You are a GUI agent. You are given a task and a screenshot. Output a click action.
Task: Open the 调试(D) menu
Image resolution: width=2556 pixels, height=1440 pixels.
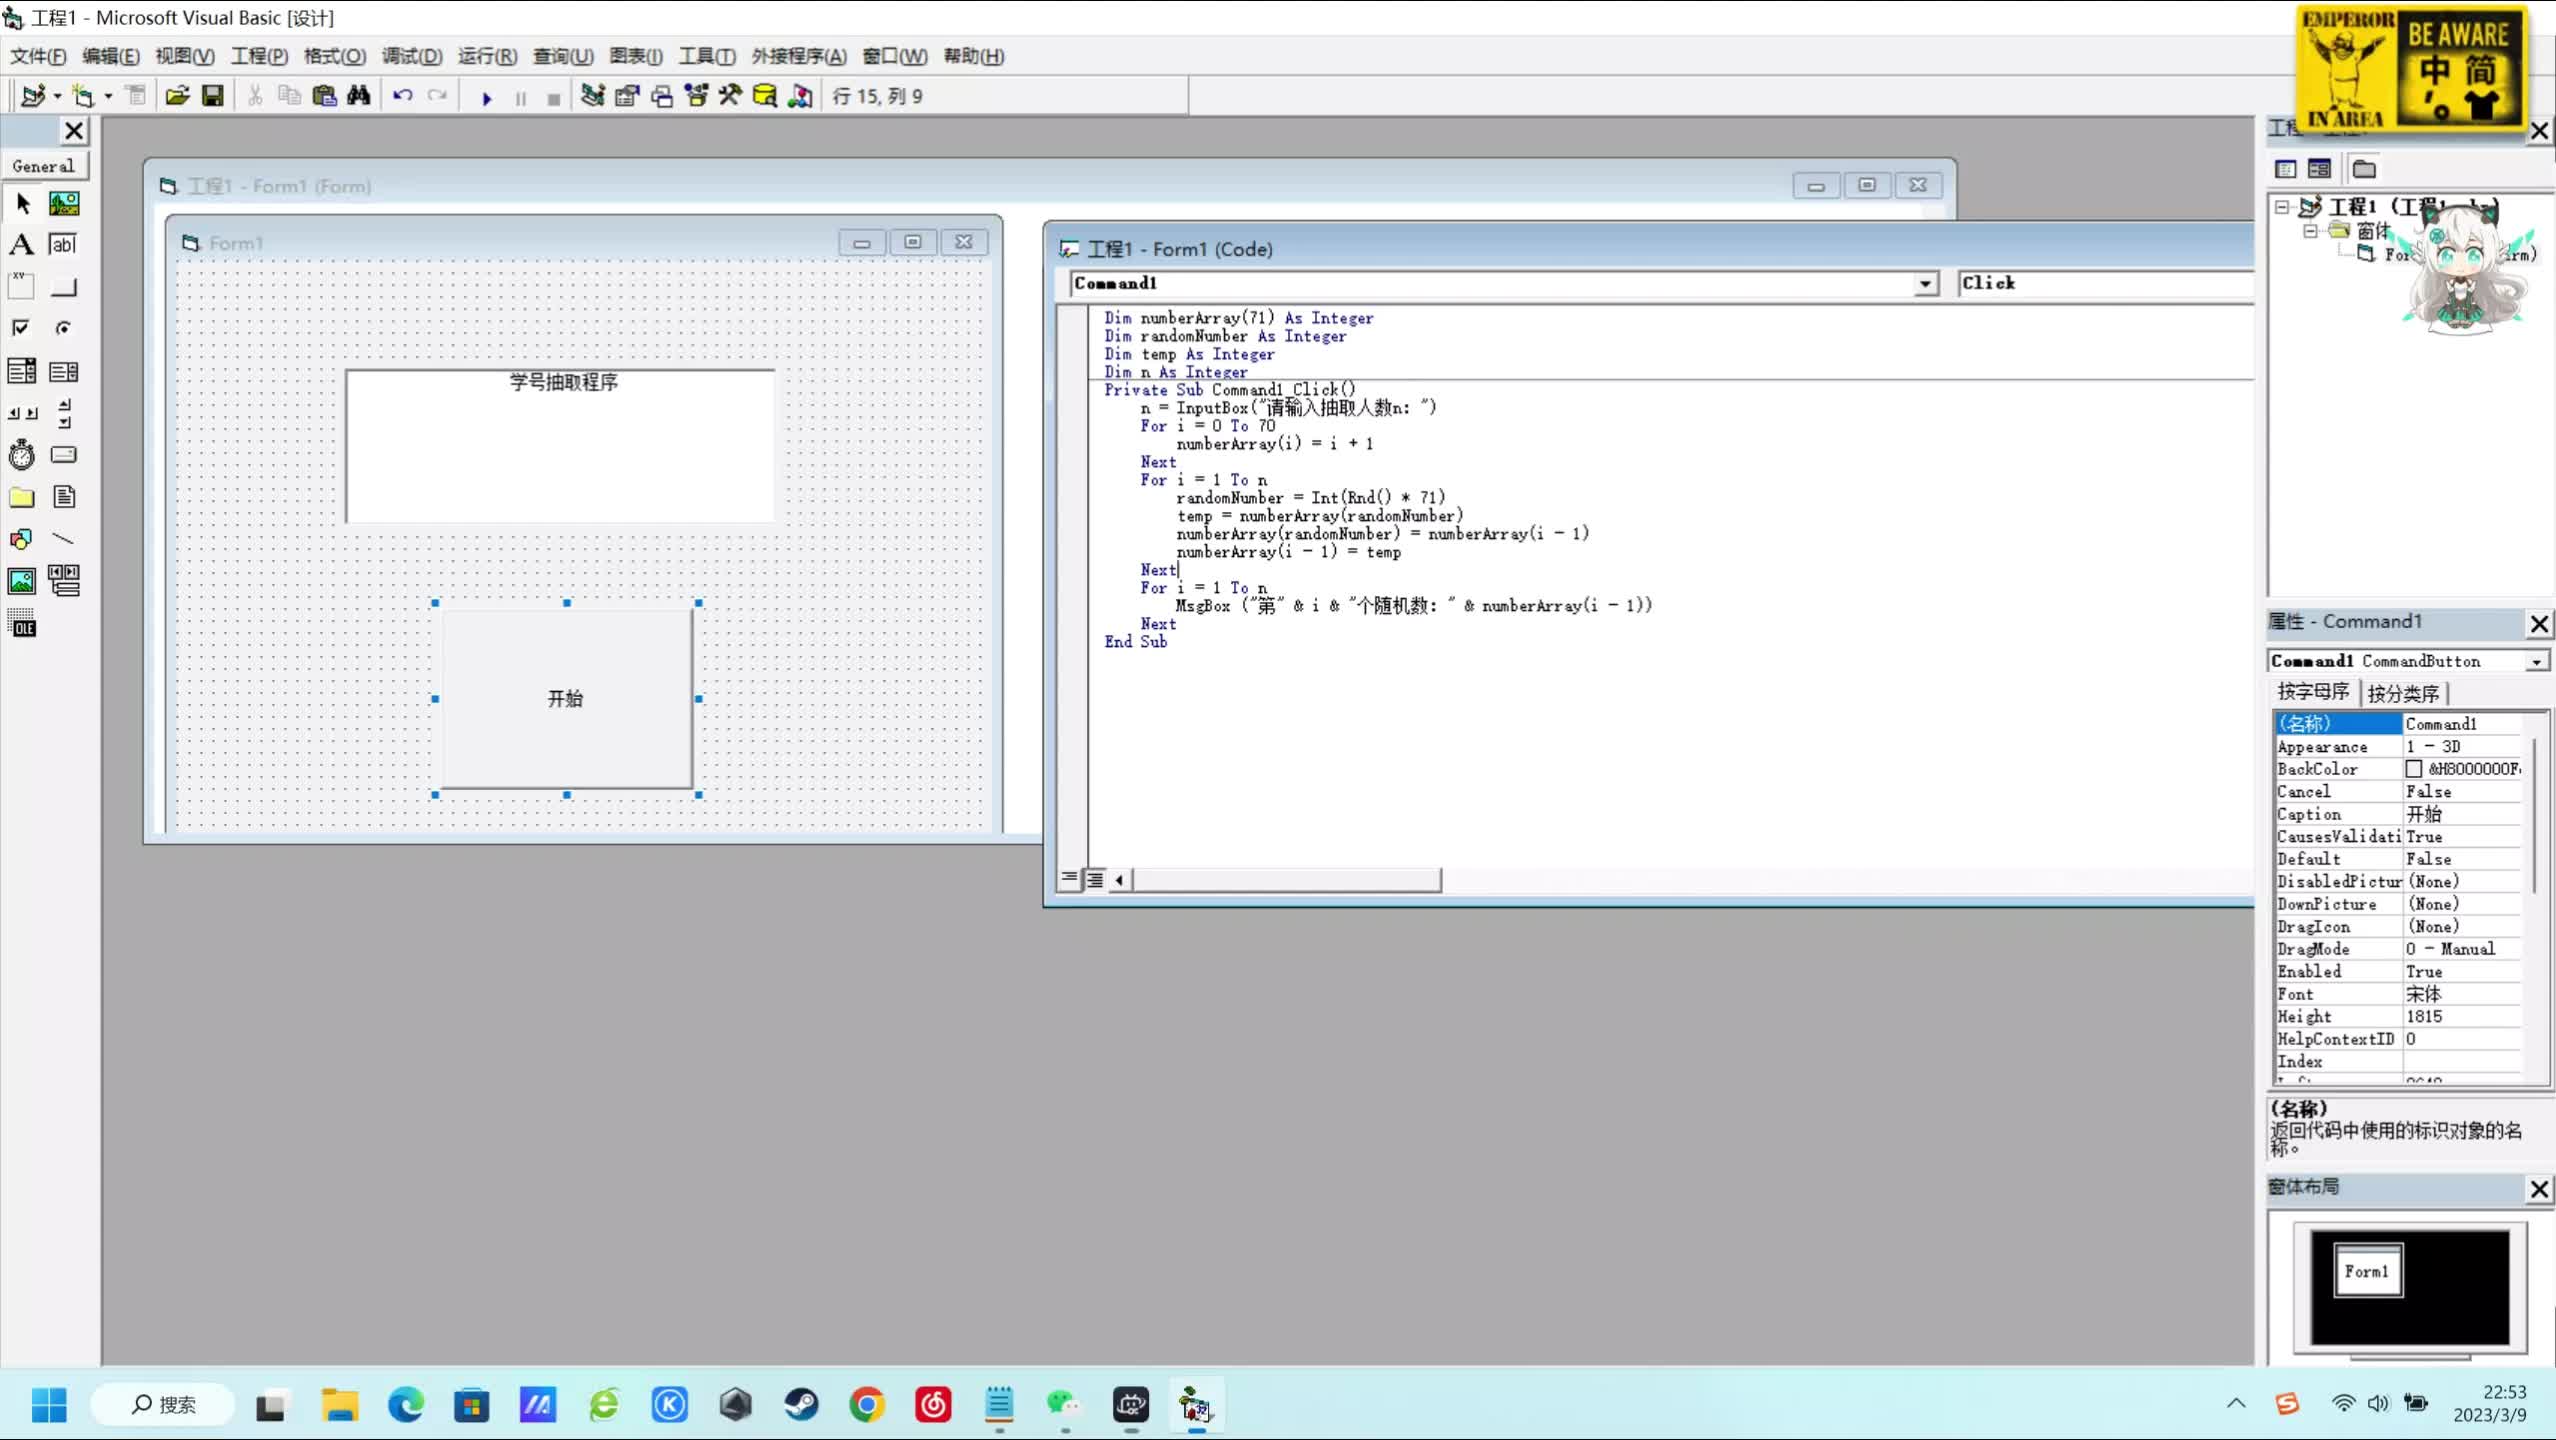point(411,56)
